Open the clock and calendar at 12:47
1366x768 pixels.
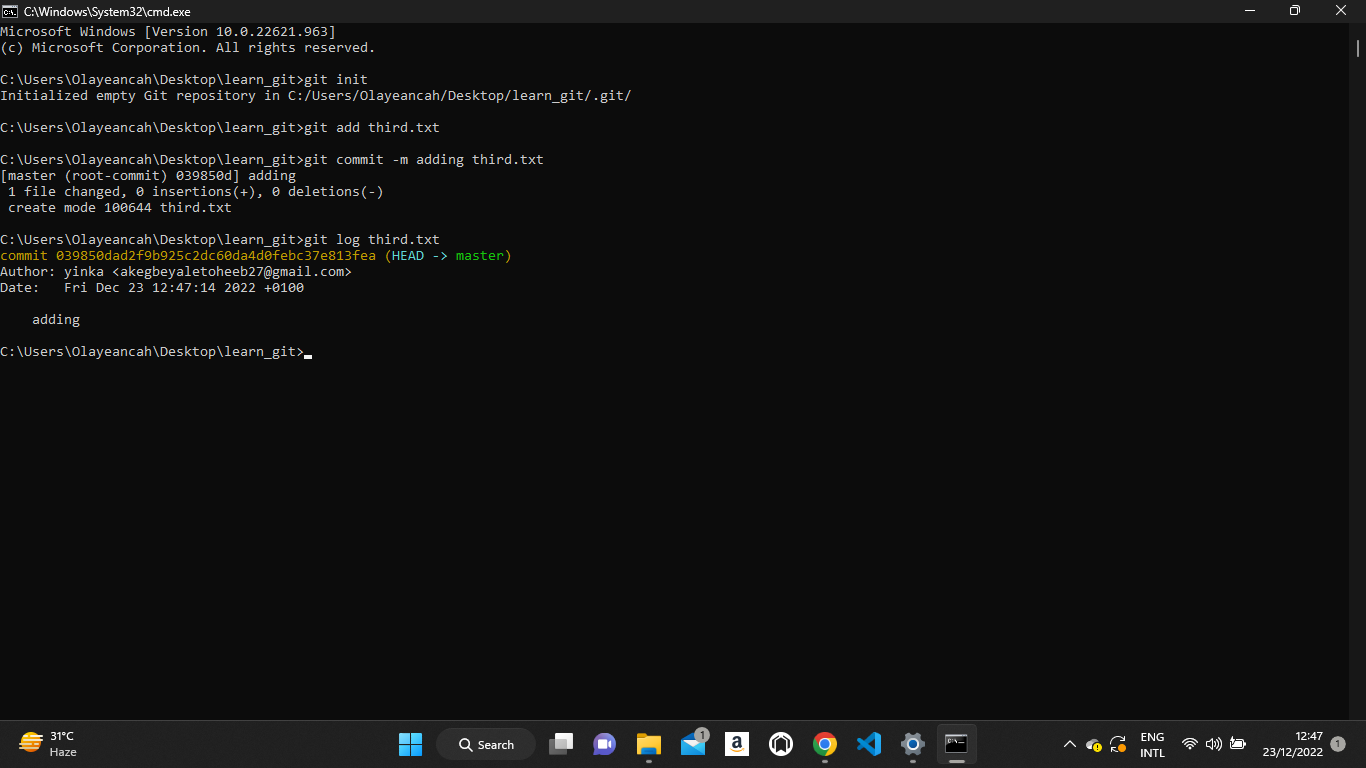(1292, 744)
